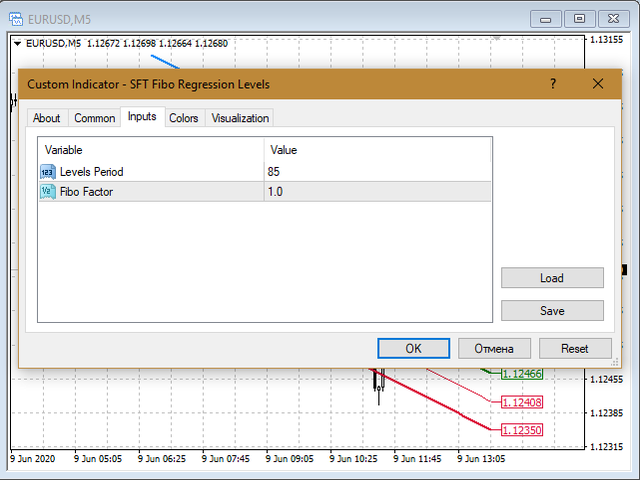Switch to the About tab
The height and width of the screenshot is (480, 640).
[46, 118]
